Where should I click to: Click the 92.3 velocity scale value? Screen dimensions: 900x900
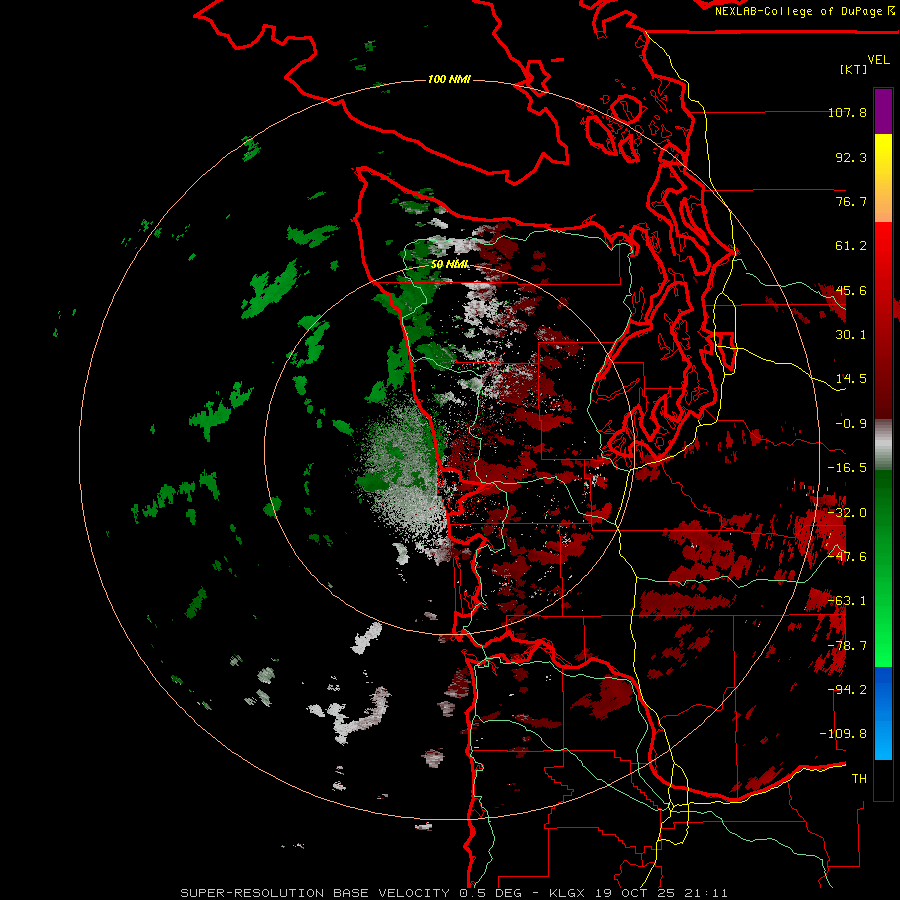(851, 157)
